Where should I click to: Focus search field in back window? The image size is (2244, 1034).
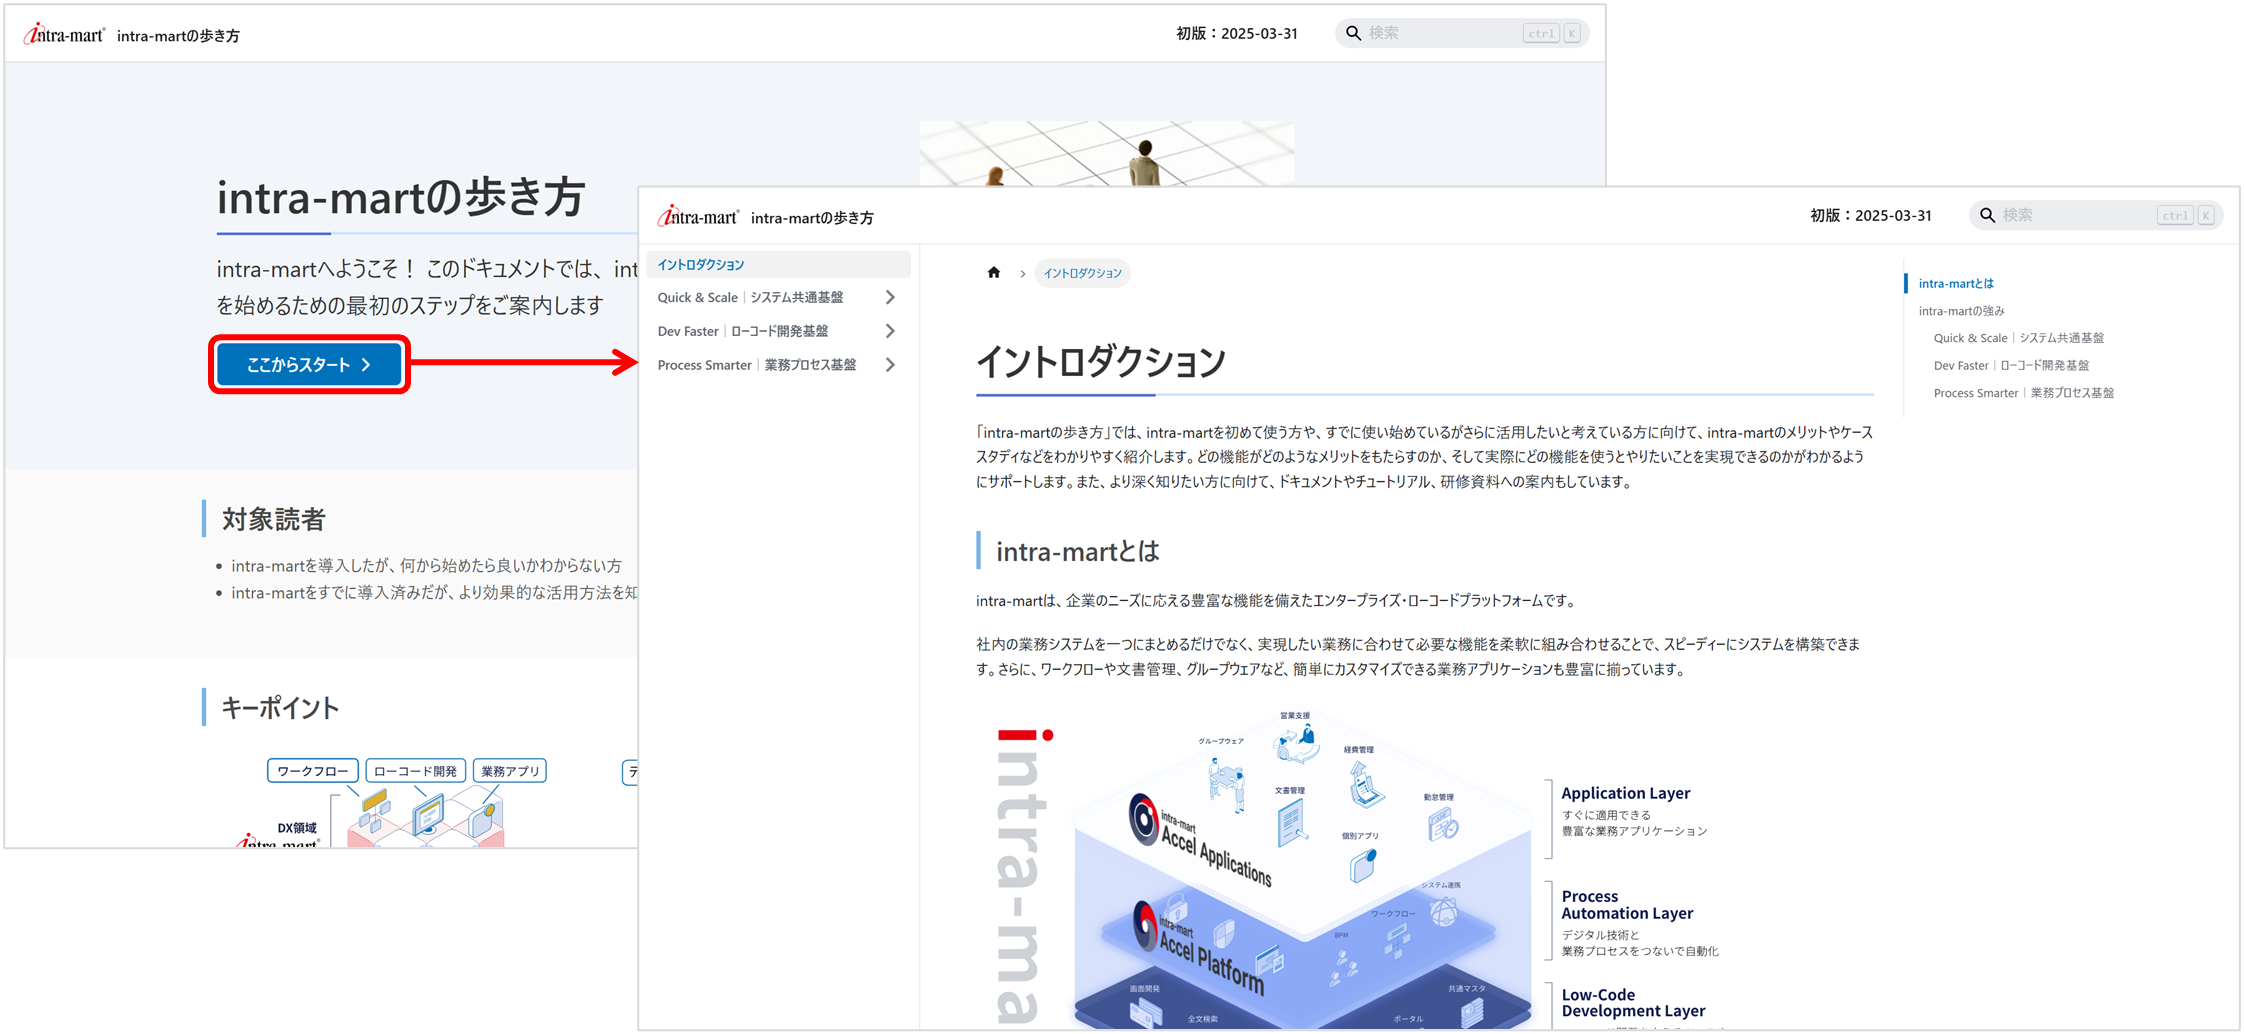(x=1462, y=33)
